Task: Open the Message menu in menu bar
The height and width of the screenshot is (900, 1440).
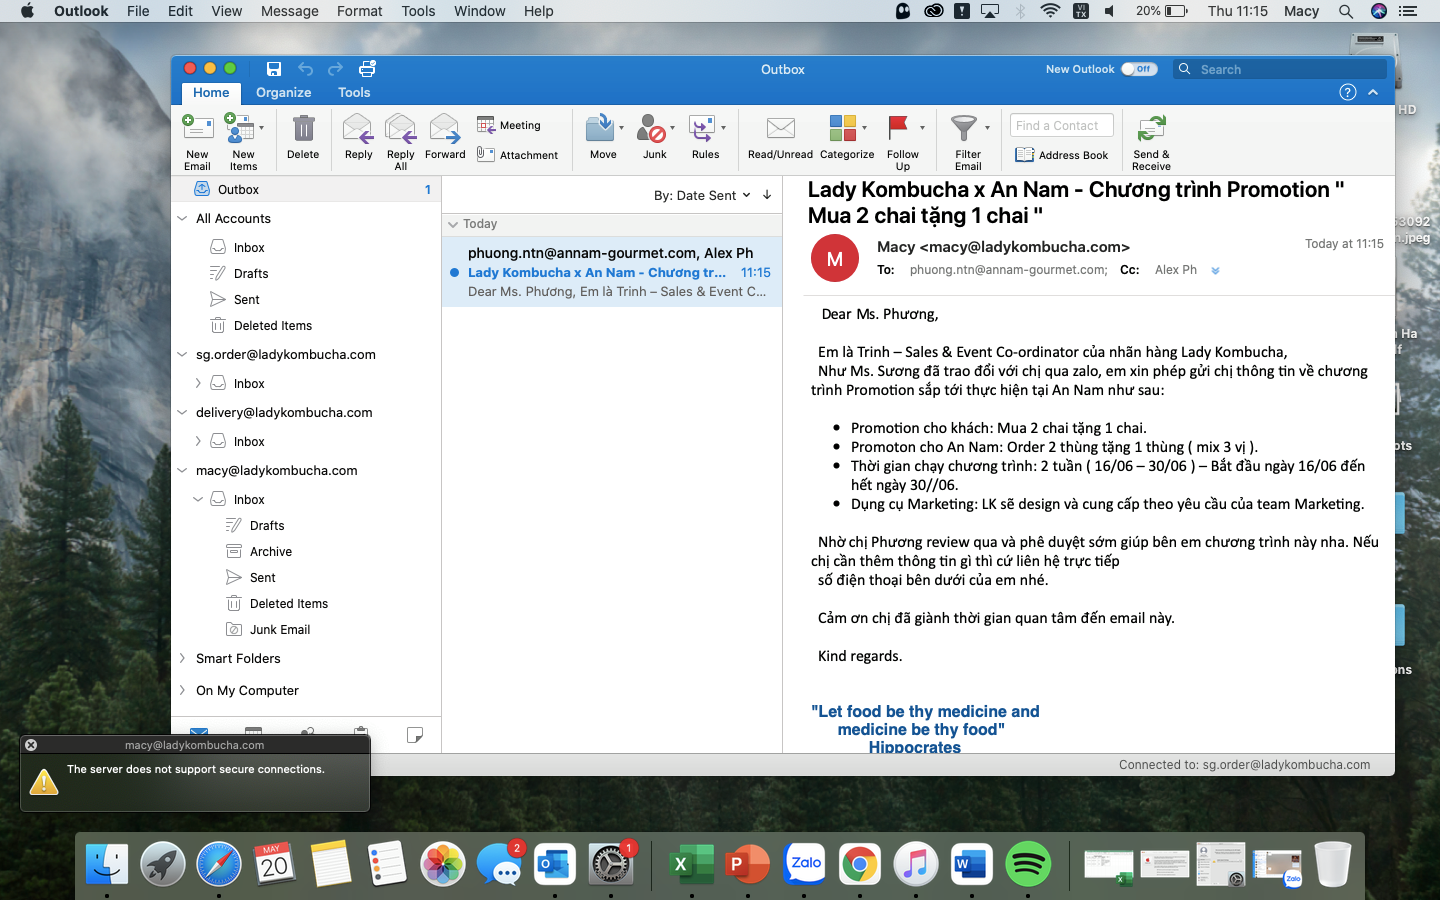Action: (x=289, y=11)
